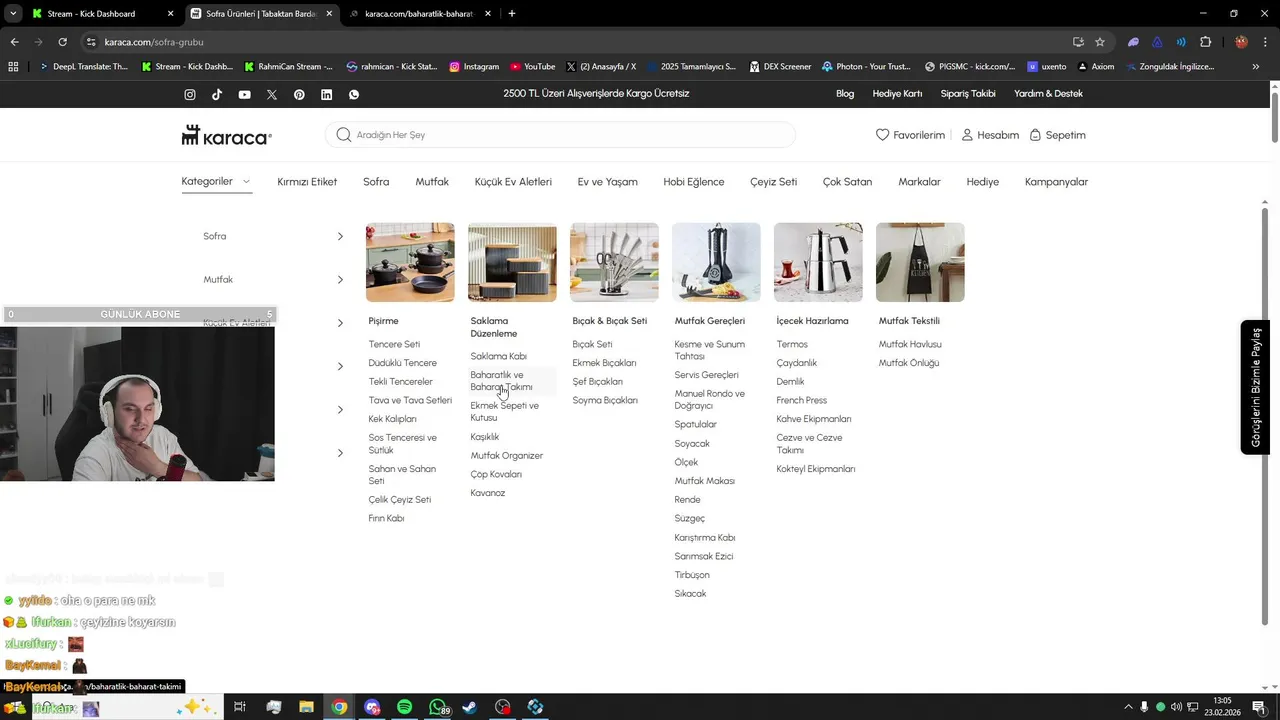This screenshot has height=720, width=1280.
Task: Open Sarımsak Ezici link
Action: 703,556
